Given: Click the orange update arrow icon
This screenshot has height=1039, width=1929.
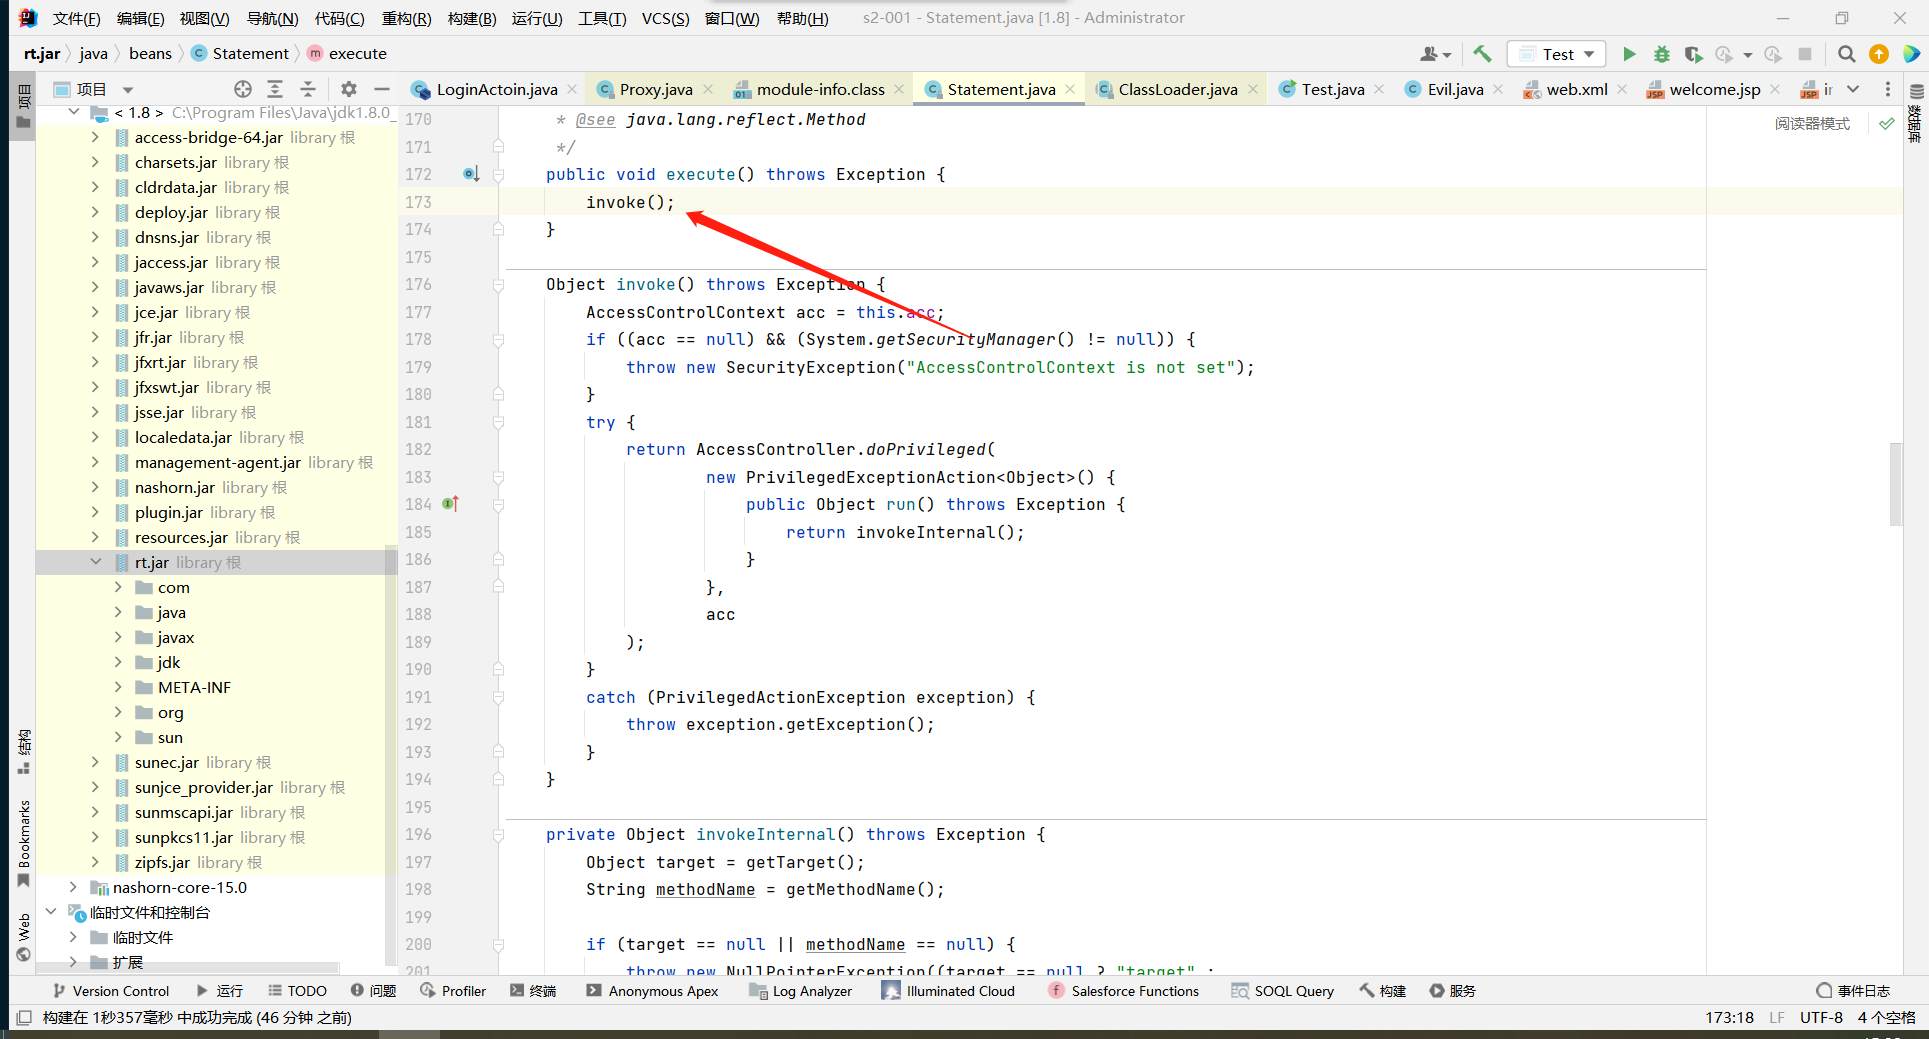Looking at the screenshot, I should [x=1879, y=54].
